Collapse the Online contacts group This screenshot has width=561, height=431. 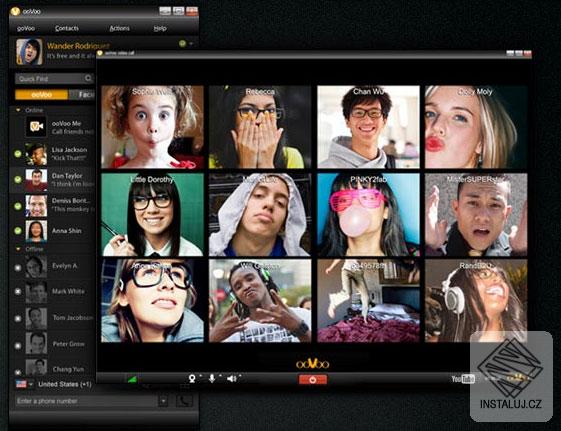tap(18, 110)
